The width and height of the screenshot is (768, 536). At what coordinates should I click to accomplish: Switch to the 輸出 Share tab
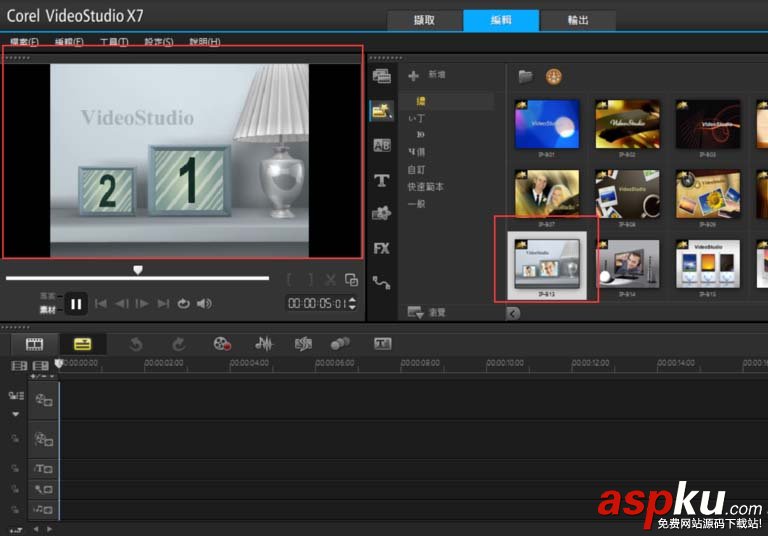pos(578,21)
